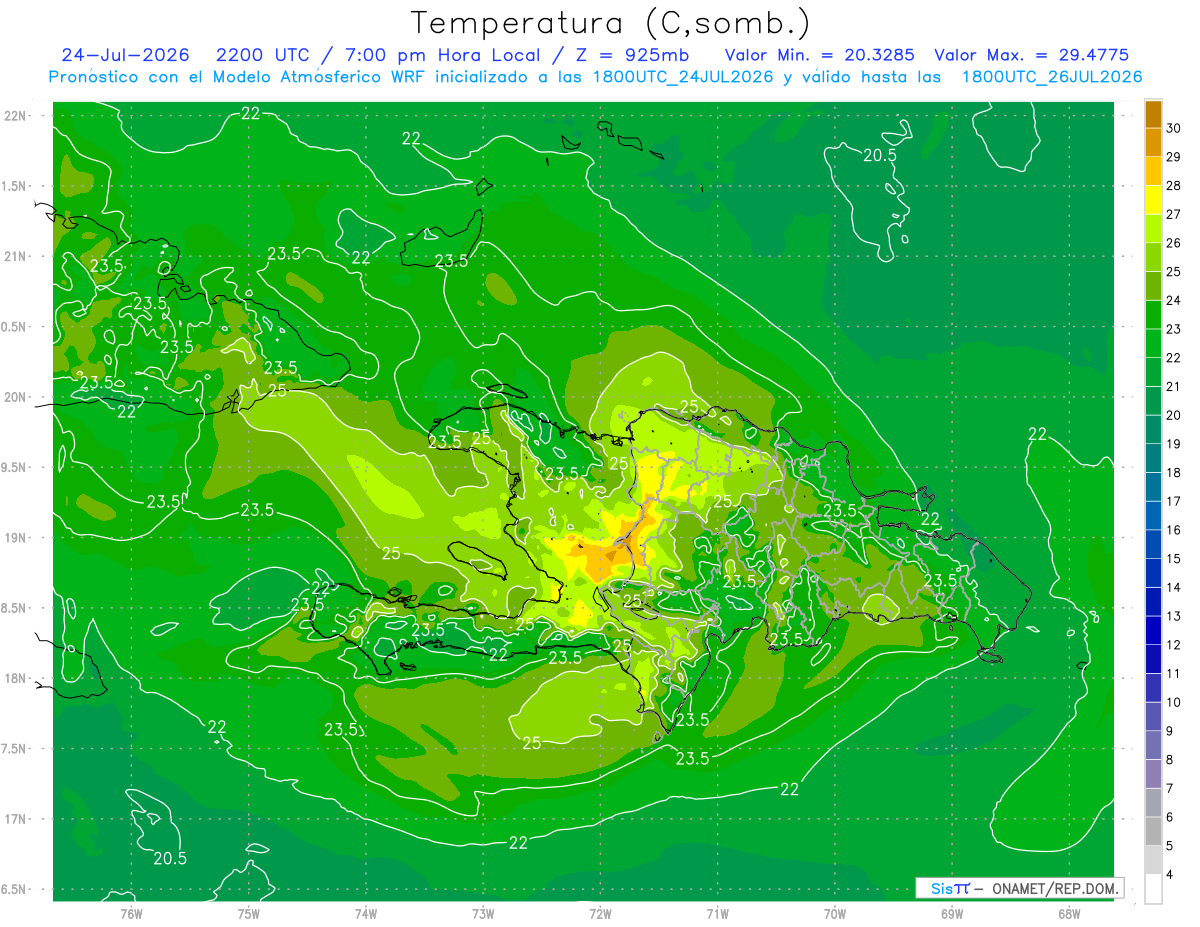Pick legend color band between 26 and 27
Viewport: 1200px width, 927px height.
click(x=1153, y=229)
